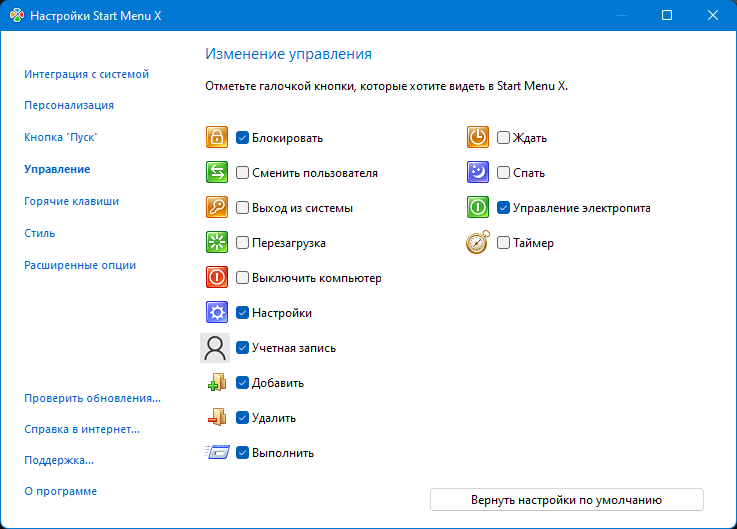This screenshot has width=737, height=529.
Task: Open the Персонализация settings section
Action: 69,105
